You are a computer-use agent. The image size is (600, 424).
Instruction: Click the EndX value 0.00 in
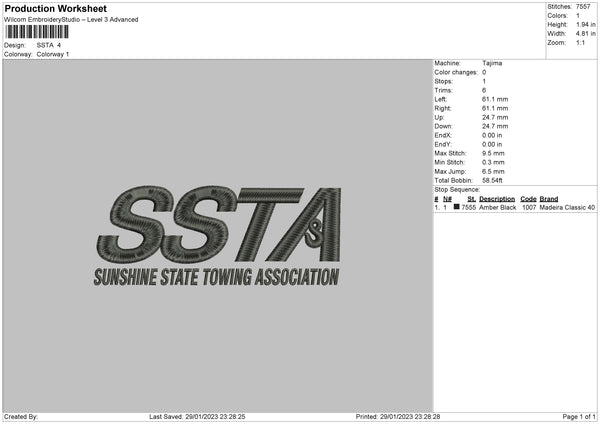492,135
